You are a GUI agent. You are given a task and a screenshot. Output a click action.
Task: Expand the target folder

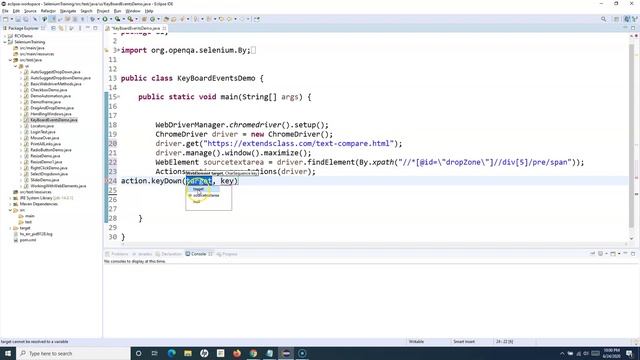(10, 228)
